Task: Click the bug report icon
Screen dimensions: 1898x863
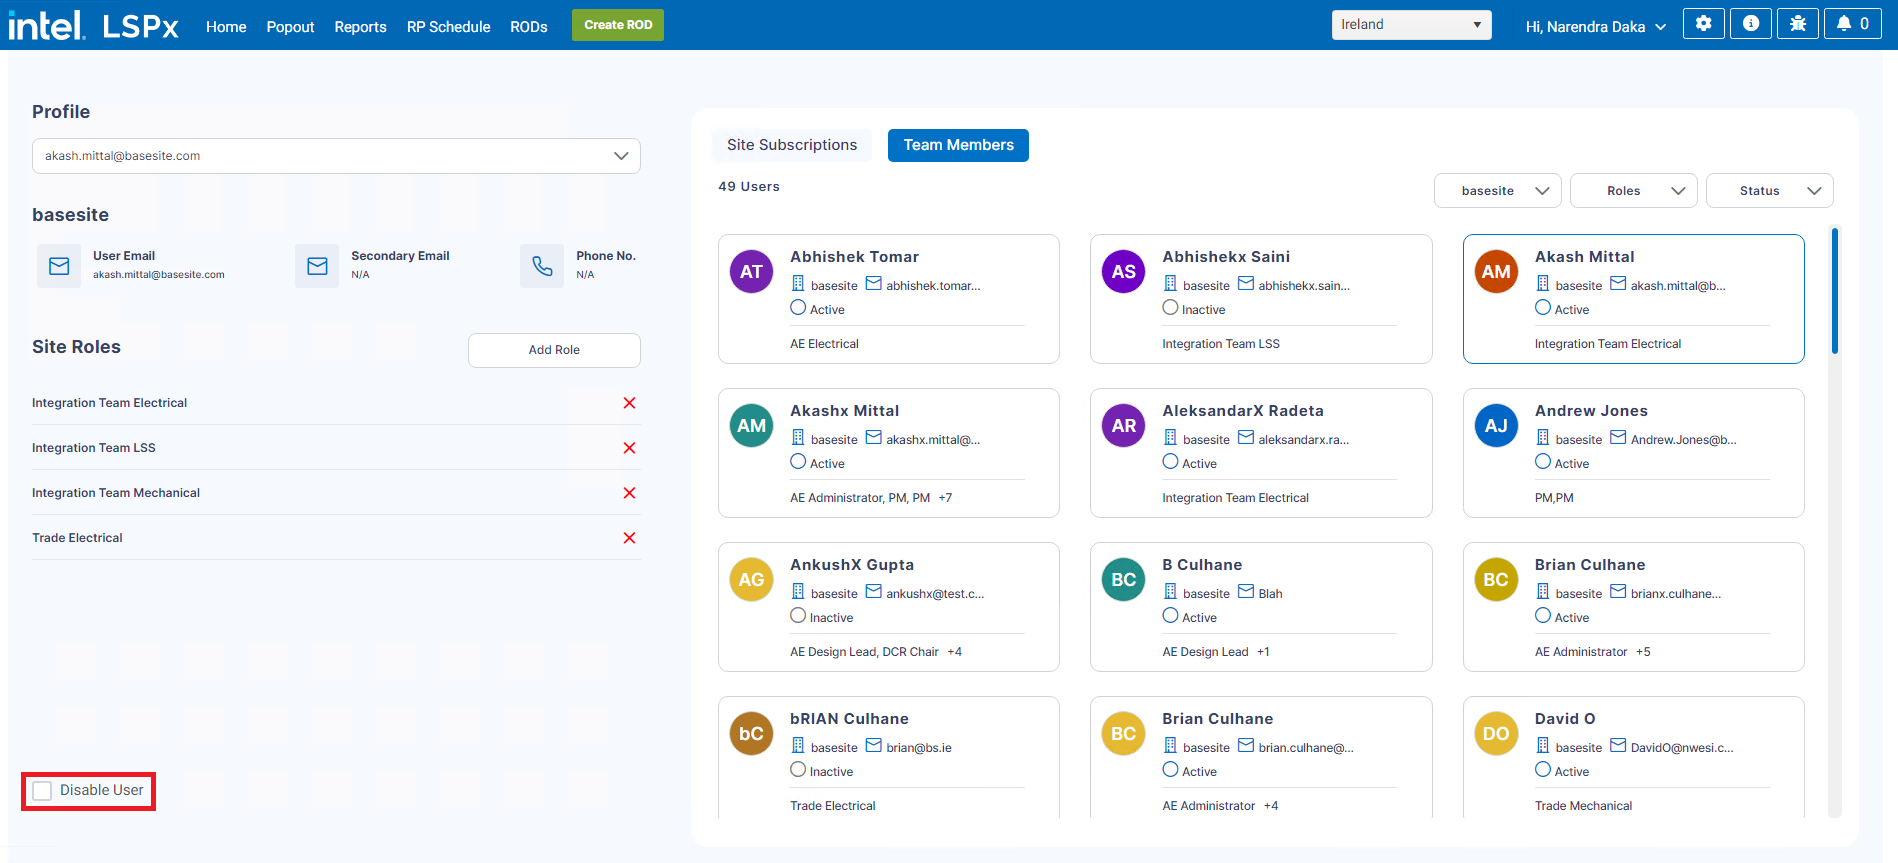Action: tap(1797, 24)
